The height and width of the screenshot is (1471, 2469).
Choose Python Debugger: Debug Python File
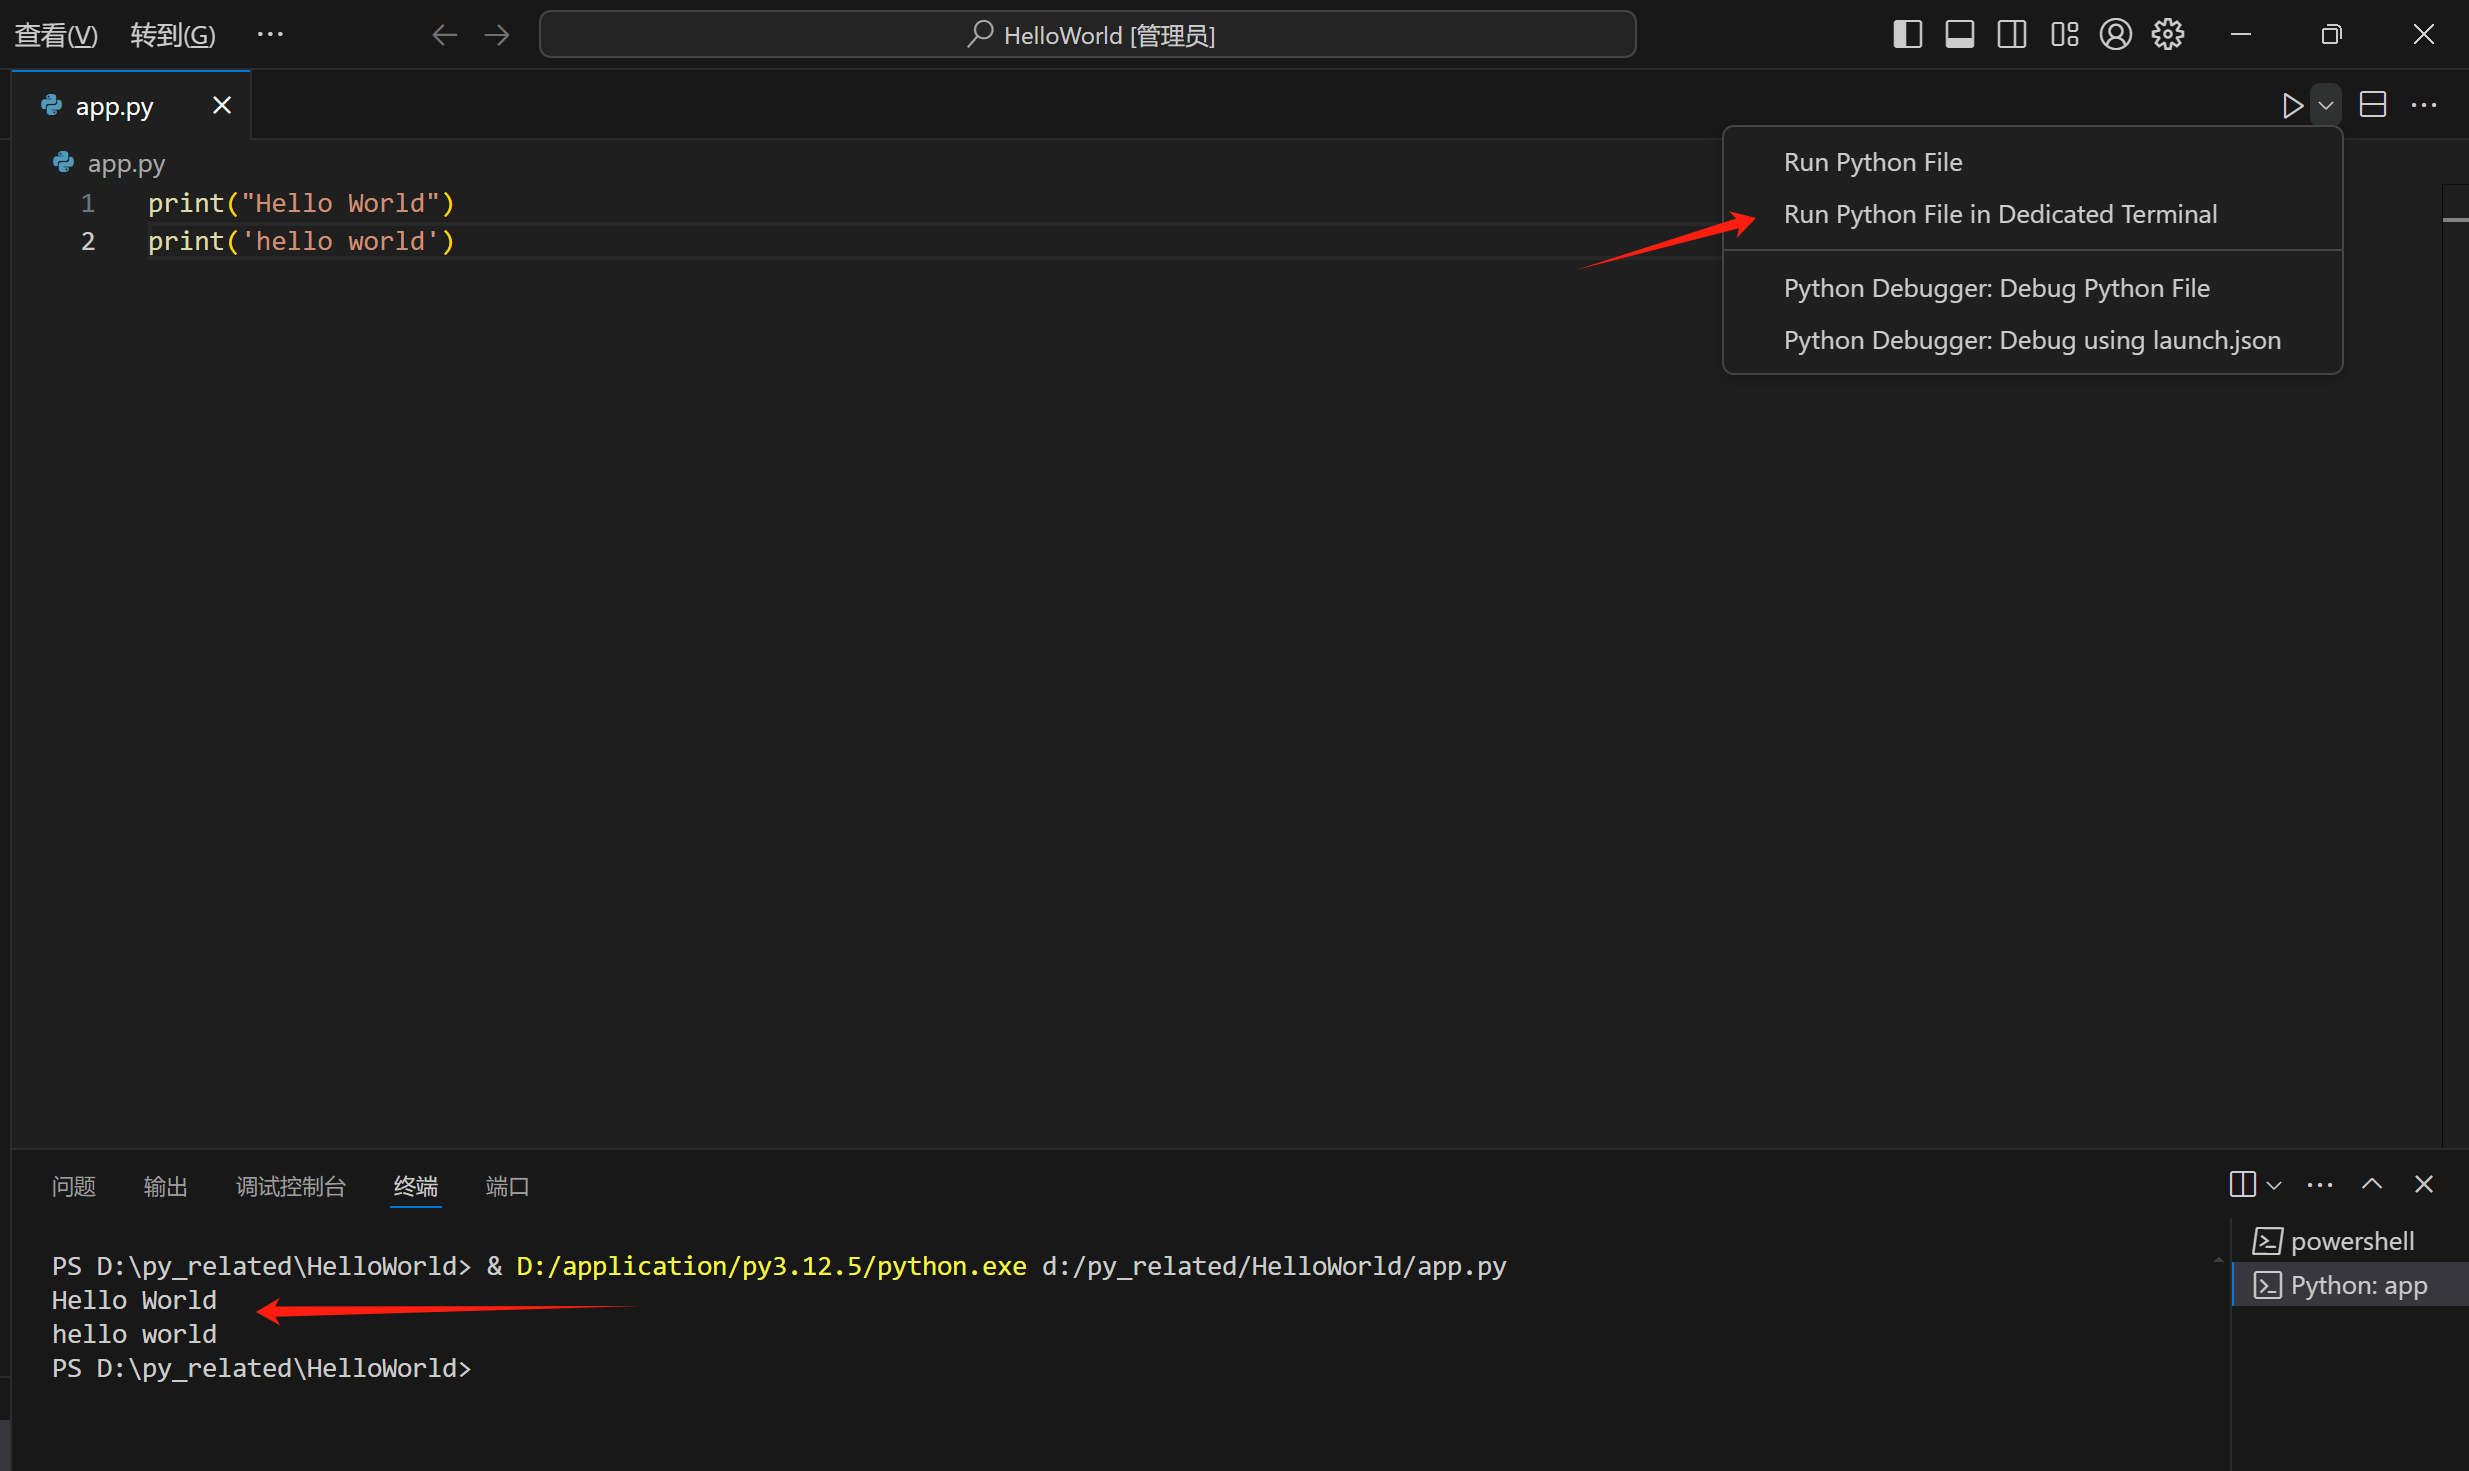click(x=1996, y=288)
